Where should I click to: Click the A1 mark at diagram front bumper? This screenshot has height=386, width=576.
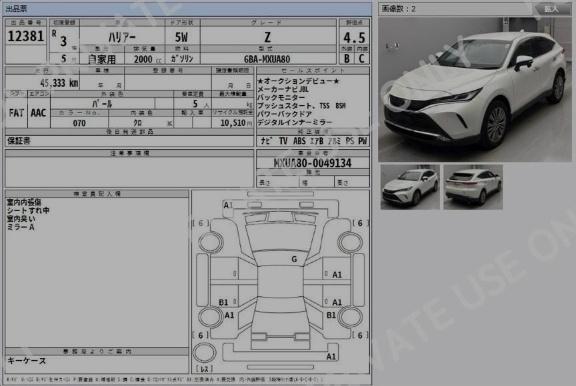click(x=227, y=205)
